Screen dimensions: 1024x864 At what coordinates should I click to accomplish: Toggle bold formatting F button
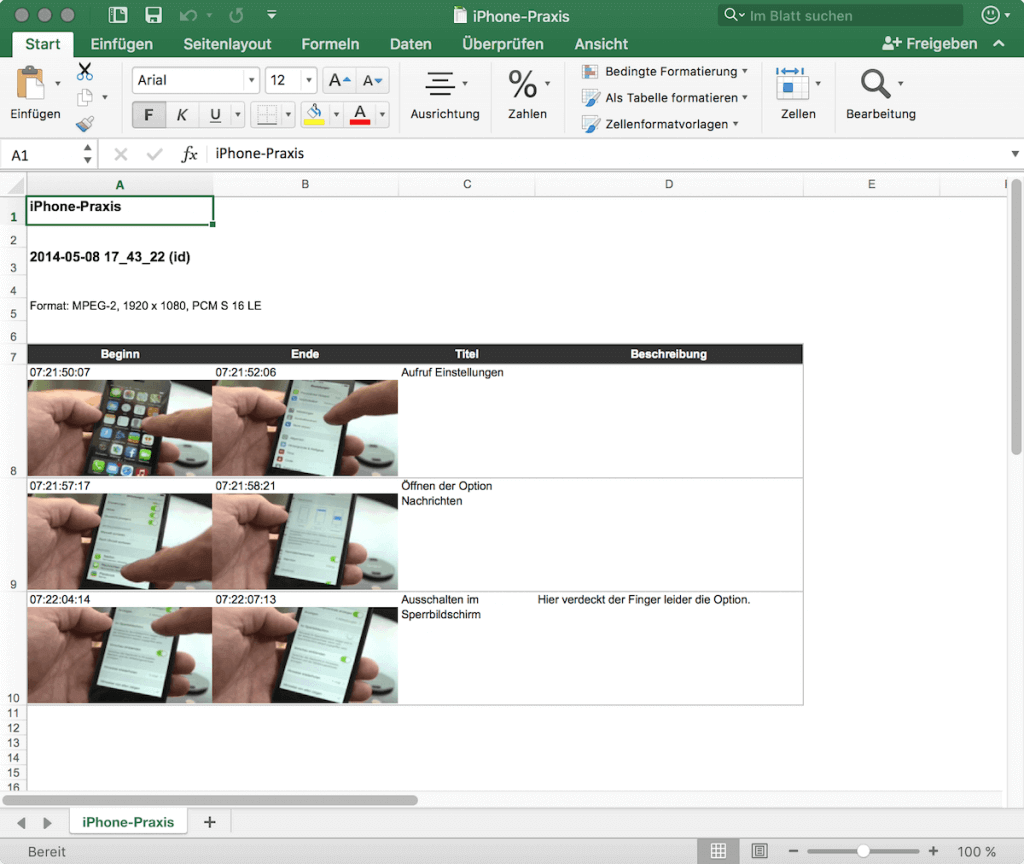[x=148, y=115]
